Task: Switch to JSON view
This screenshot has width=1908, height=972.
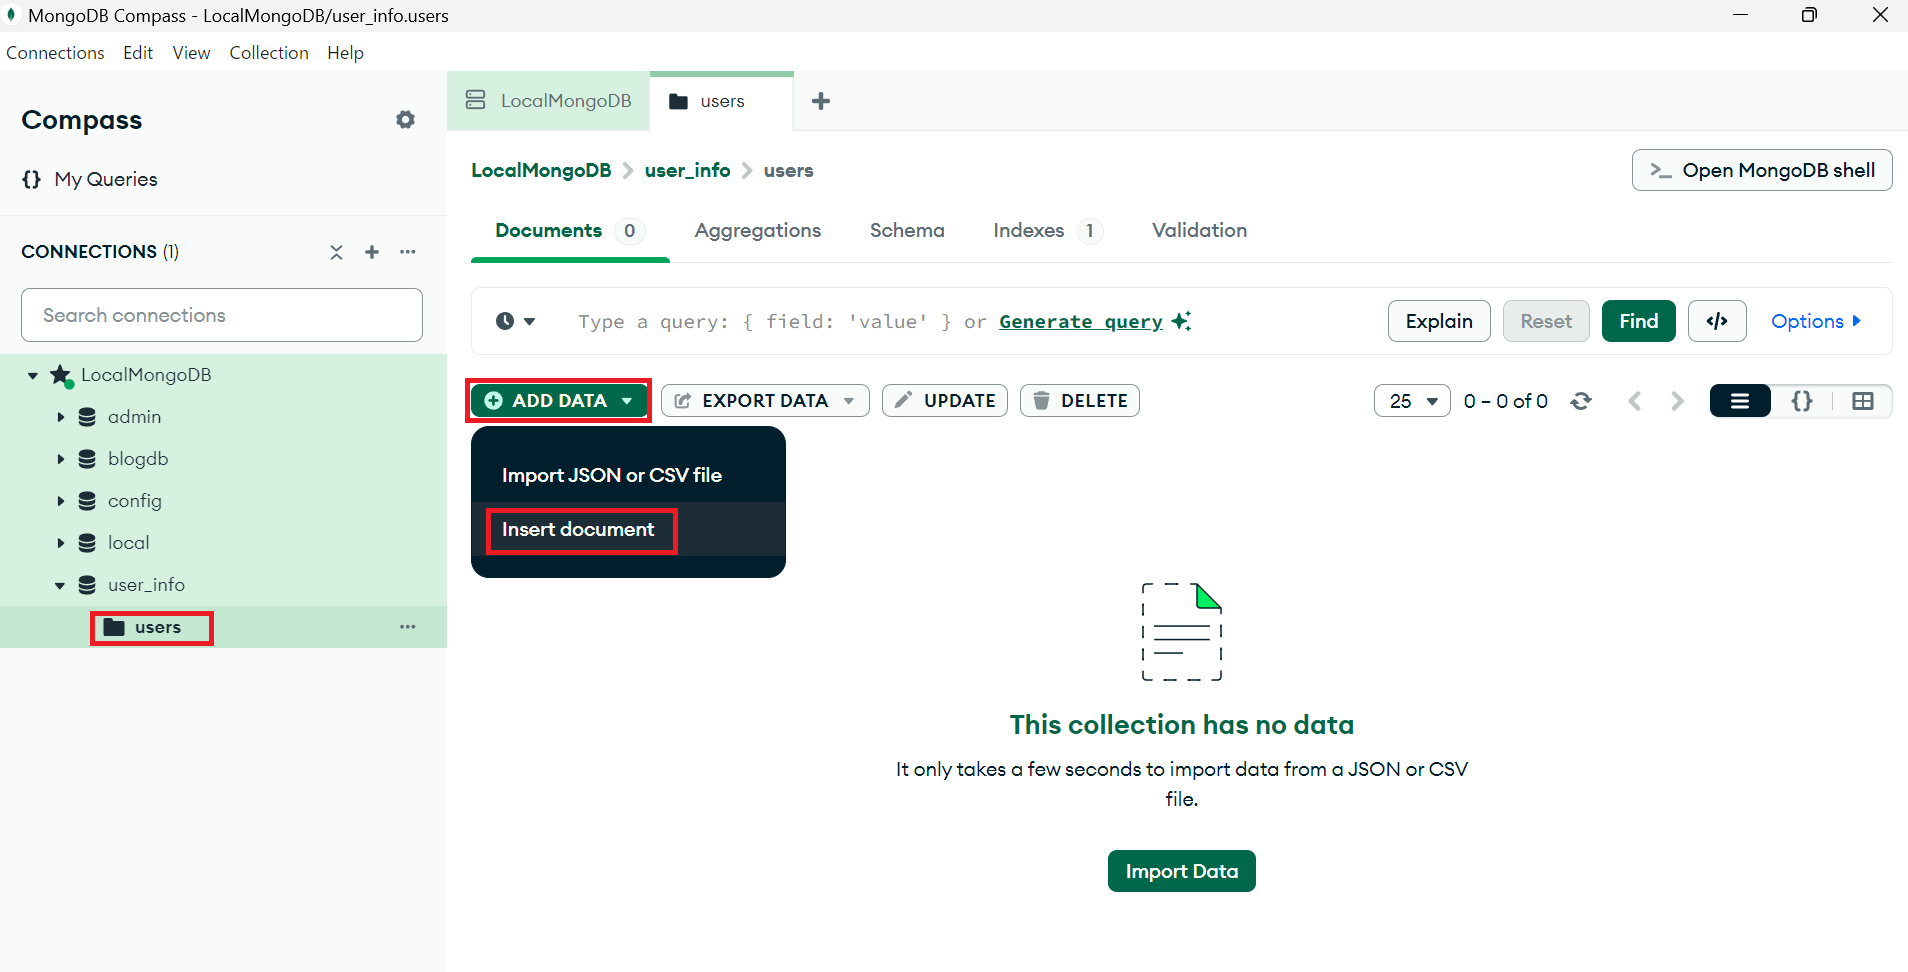Action: pos(1802,401)
